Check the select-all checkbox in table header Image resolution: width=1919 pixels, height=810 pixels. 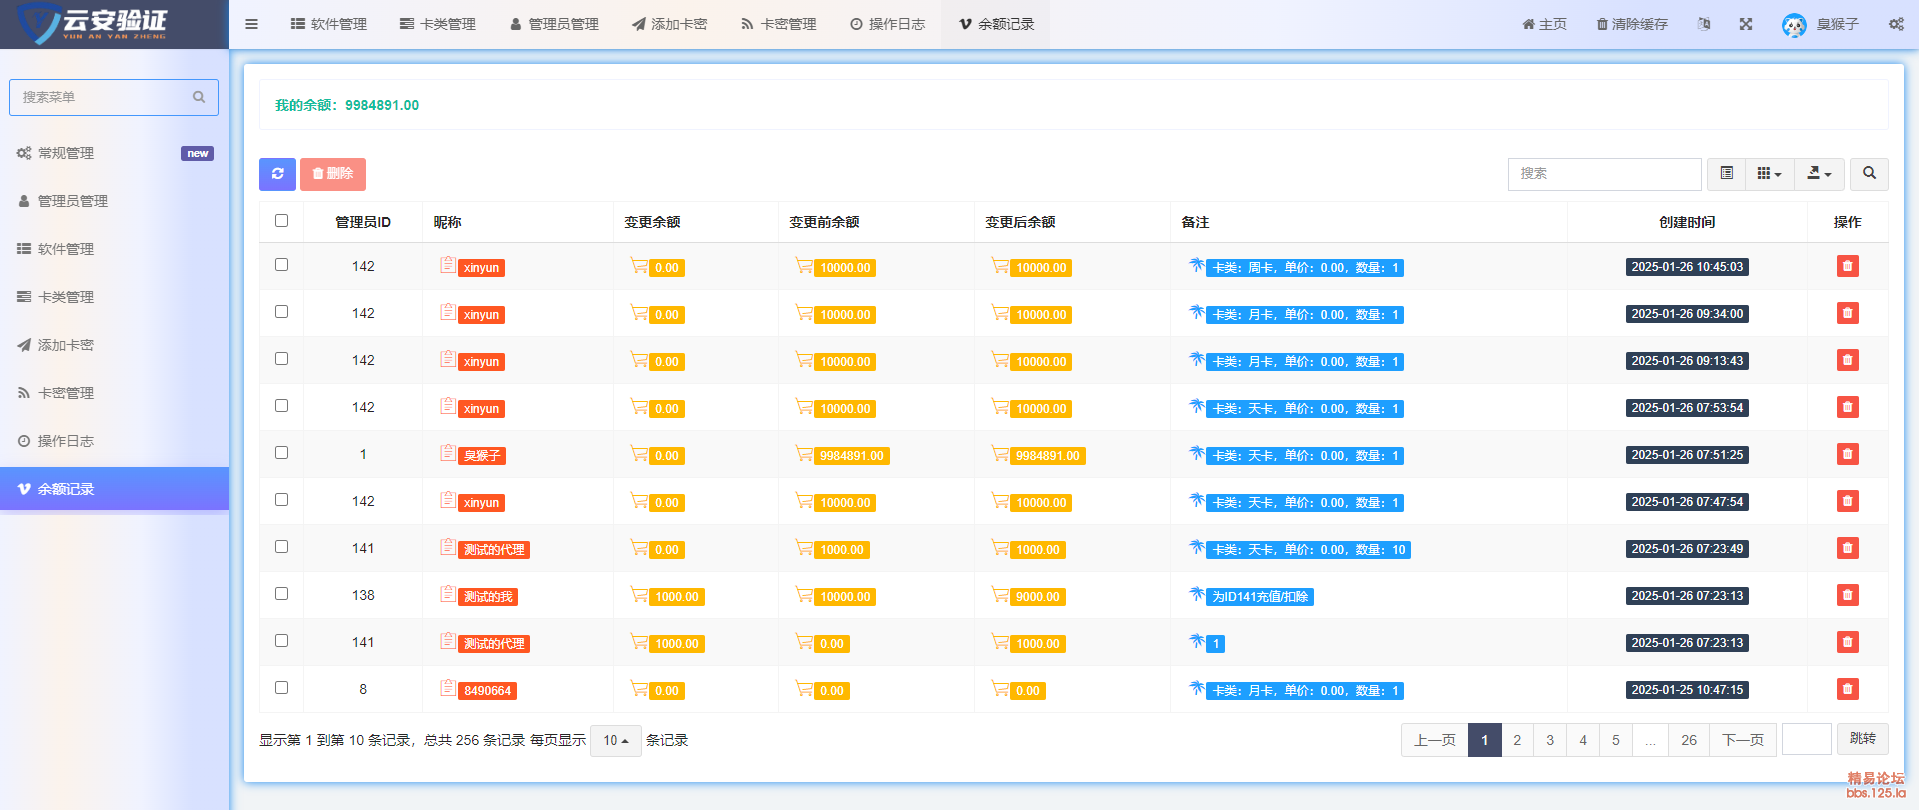(x=282, y=221)
